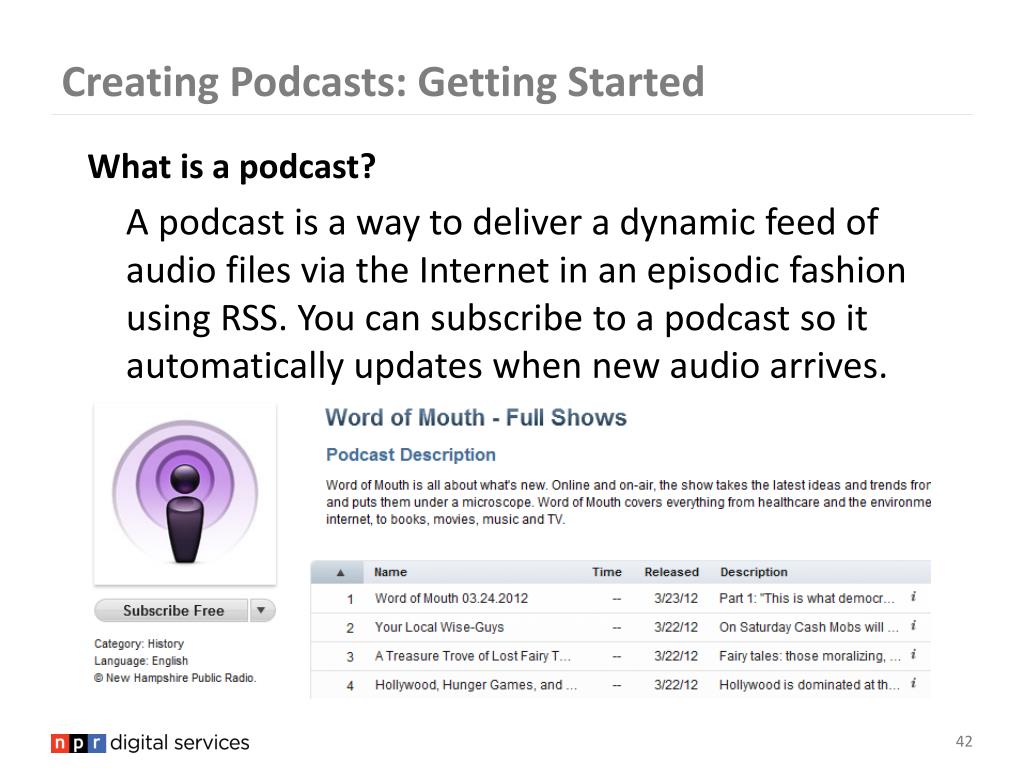Select A Treasure Trove of Lost Fairy Tales episode
This screenshot has height=768, width=1024.
click(473, 657)
